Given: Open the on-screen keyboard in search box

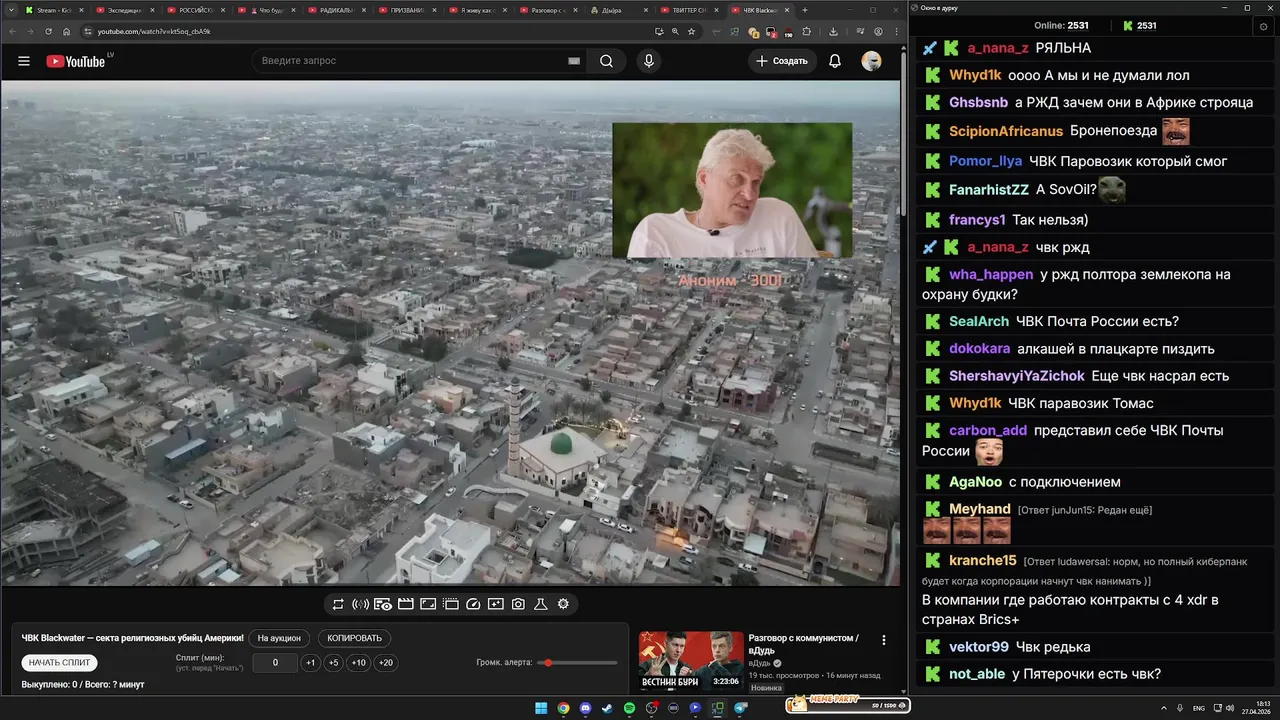Looking at the screenshot, I should [574, 61].
